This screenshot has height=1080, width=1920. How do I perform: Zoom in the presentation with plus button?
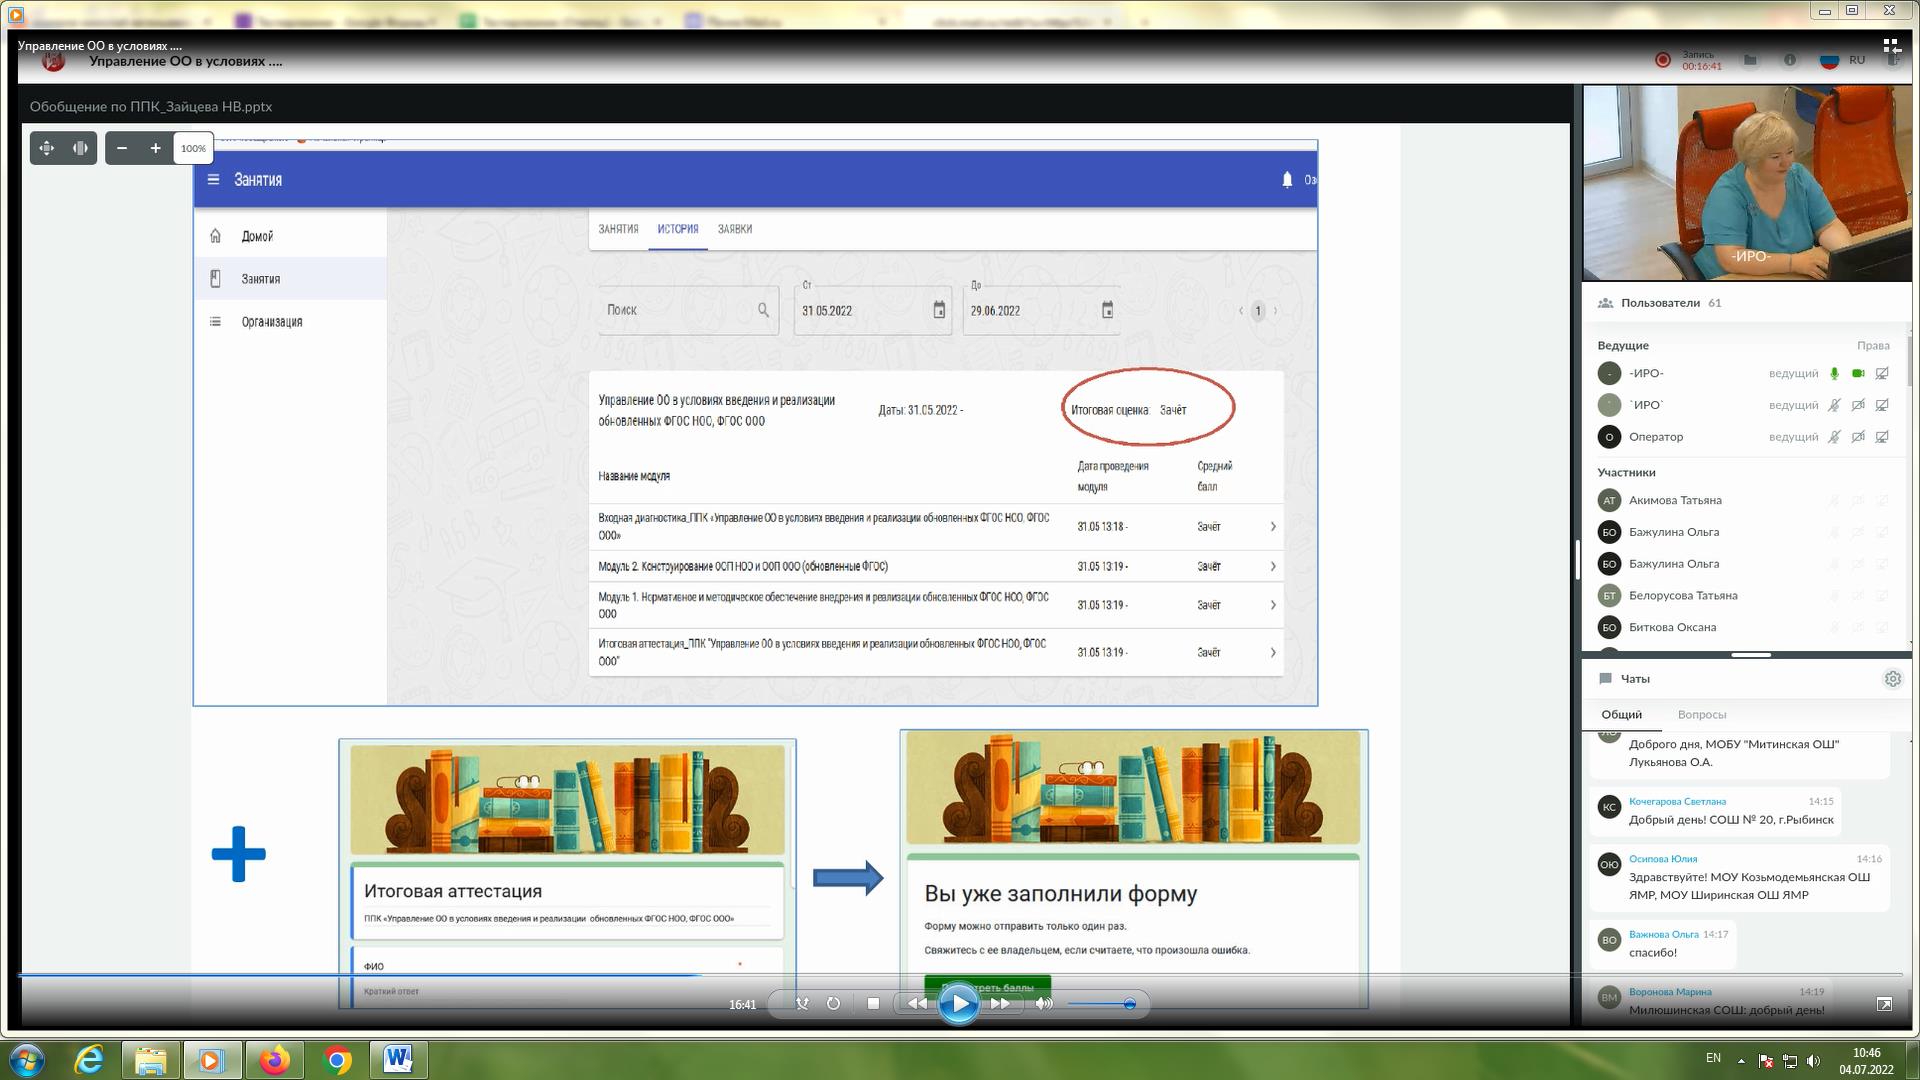tap(155, 148)
